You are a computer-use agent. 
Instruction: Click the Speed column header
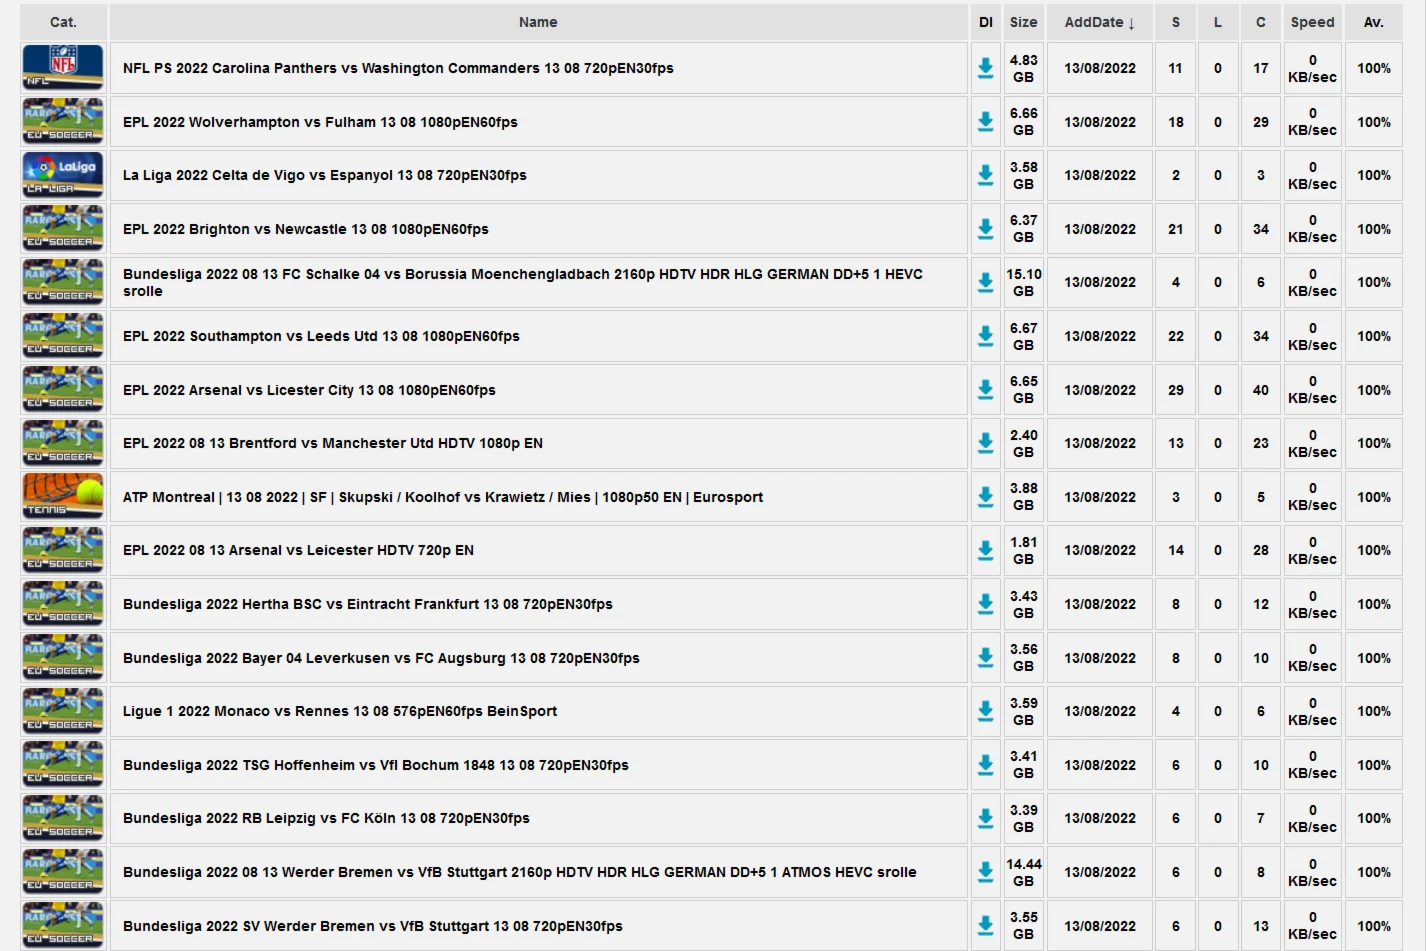1312,22
